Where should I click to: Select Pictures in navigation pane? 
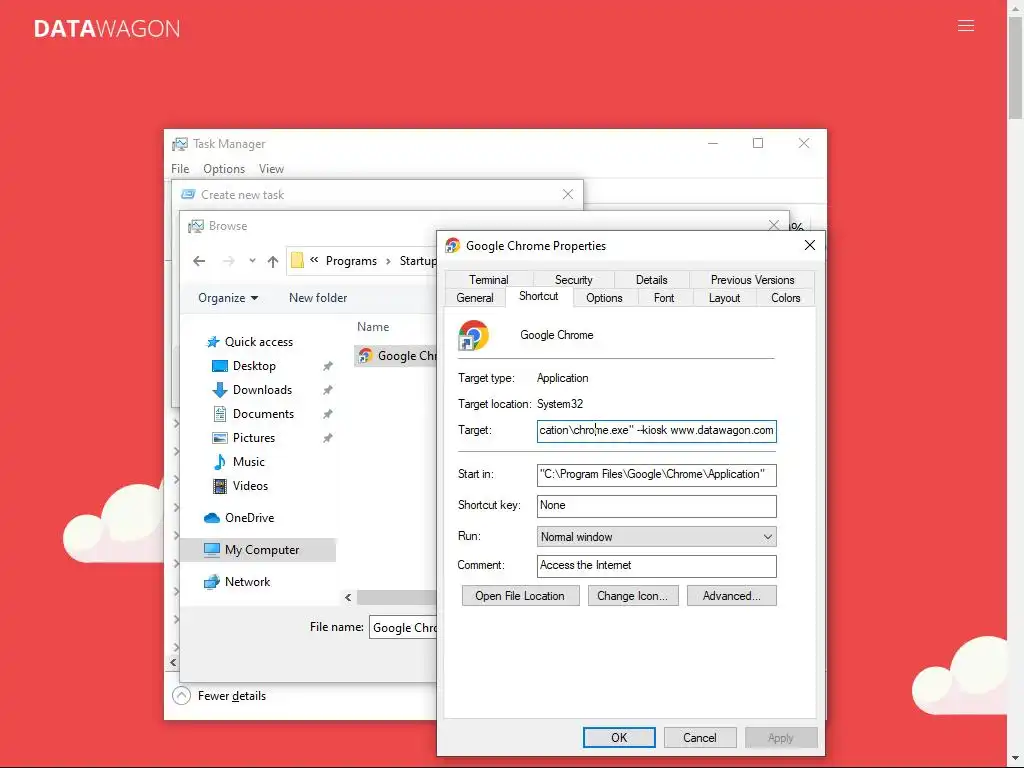[253, 438]
